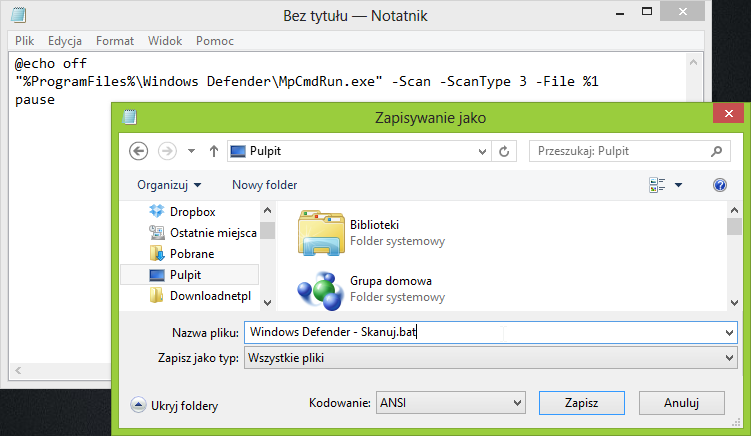The width and height of the screenshot is (751, 436).
Task: Click Notatnik horizontal scrollbar left arrow
Action: [18, 370]
